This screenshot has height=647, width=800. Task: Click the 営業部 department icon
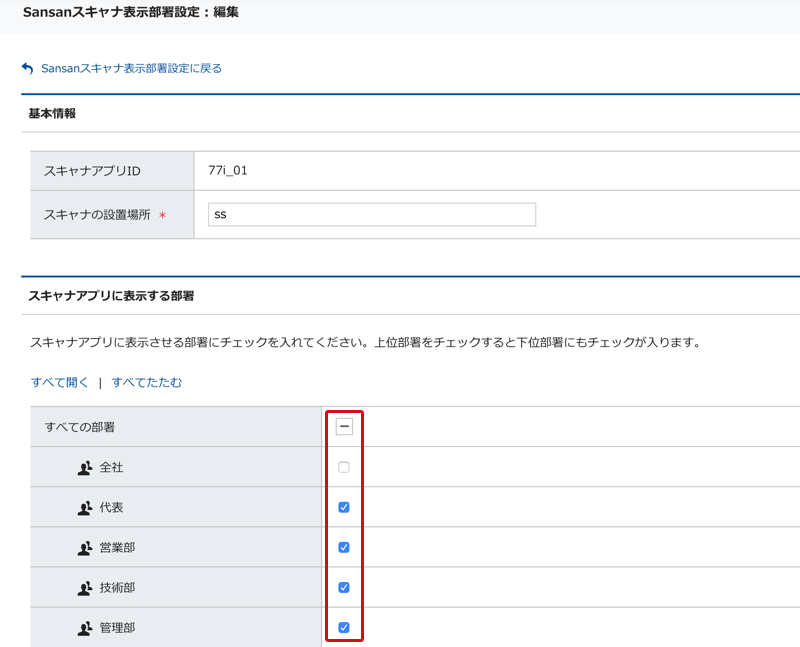coord(85,548)
